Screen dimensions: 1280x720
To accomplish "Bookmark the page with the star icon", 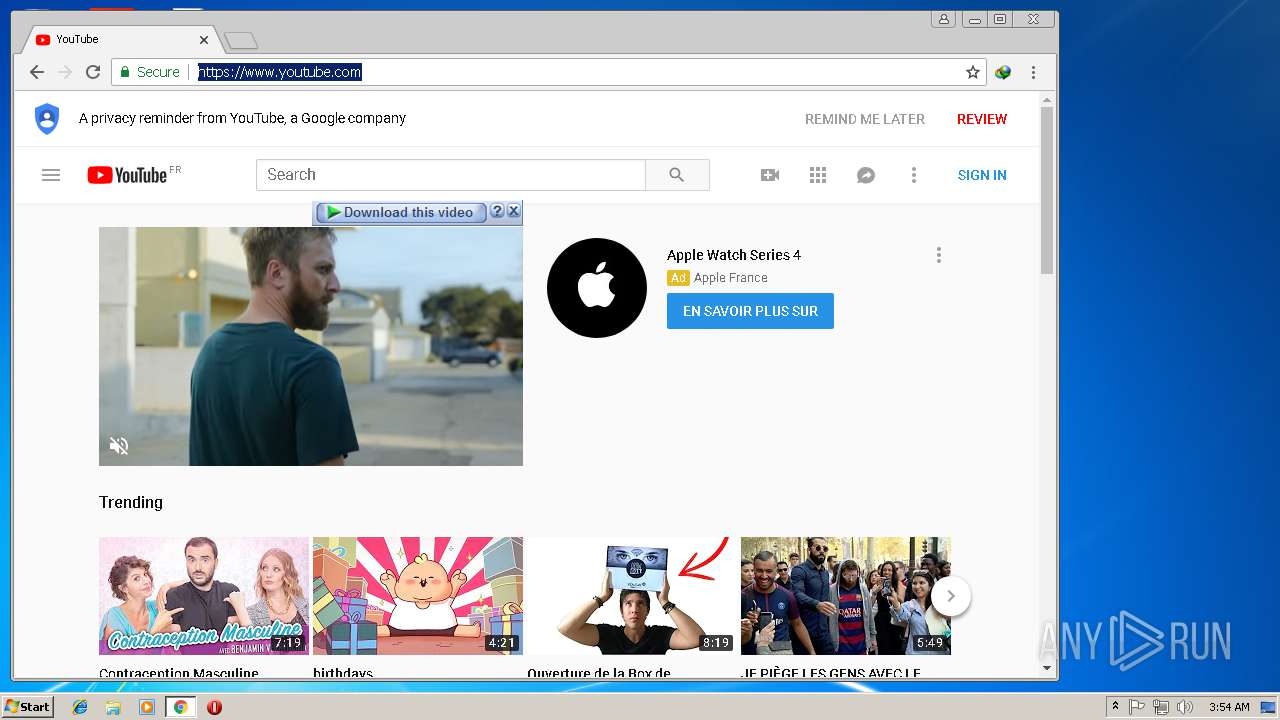I will (972, 72).
